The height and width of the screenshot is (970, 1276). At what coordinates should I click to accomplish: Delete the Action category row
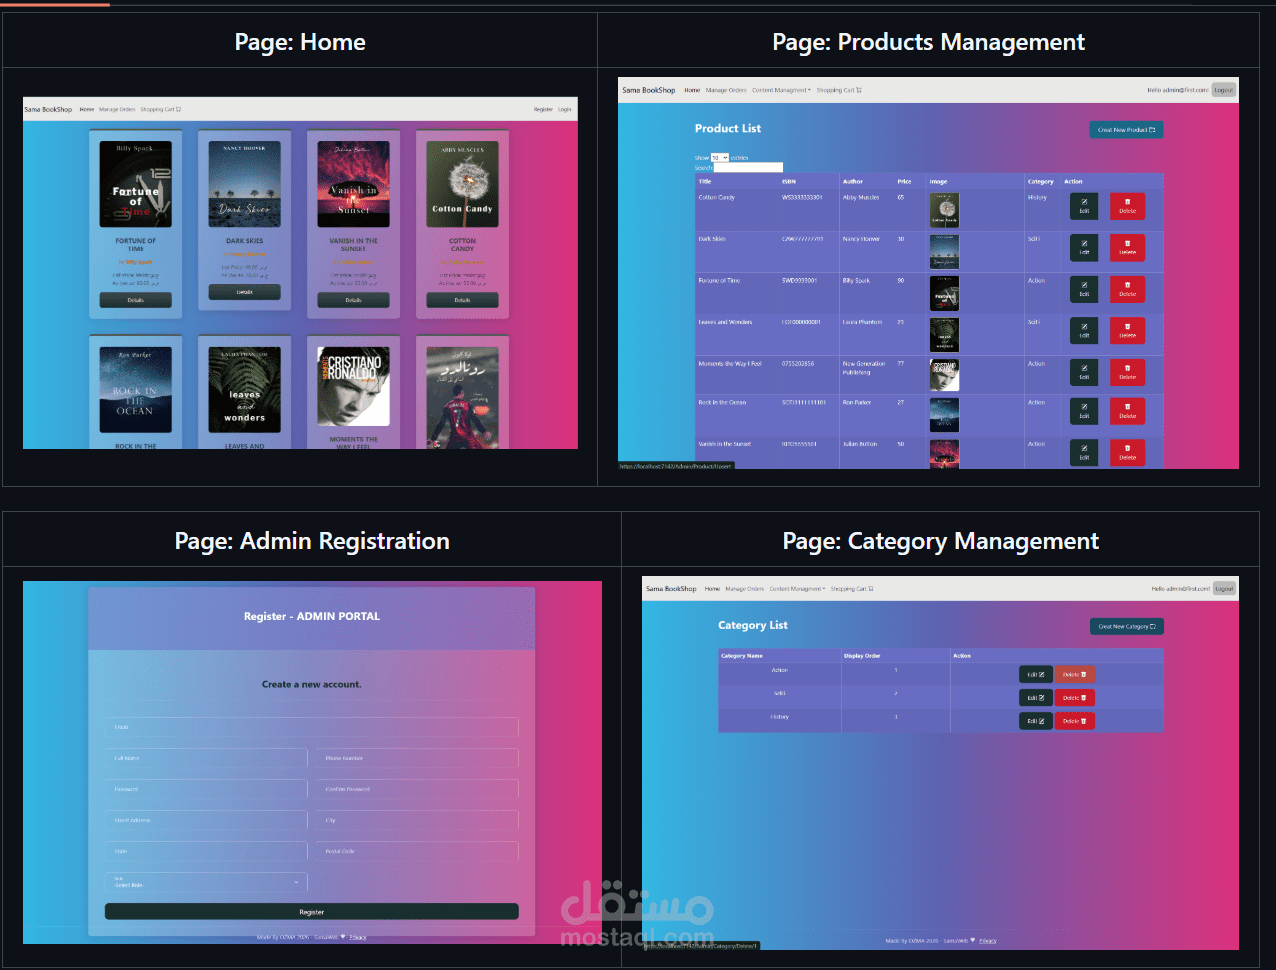(x=1075, y=674)
